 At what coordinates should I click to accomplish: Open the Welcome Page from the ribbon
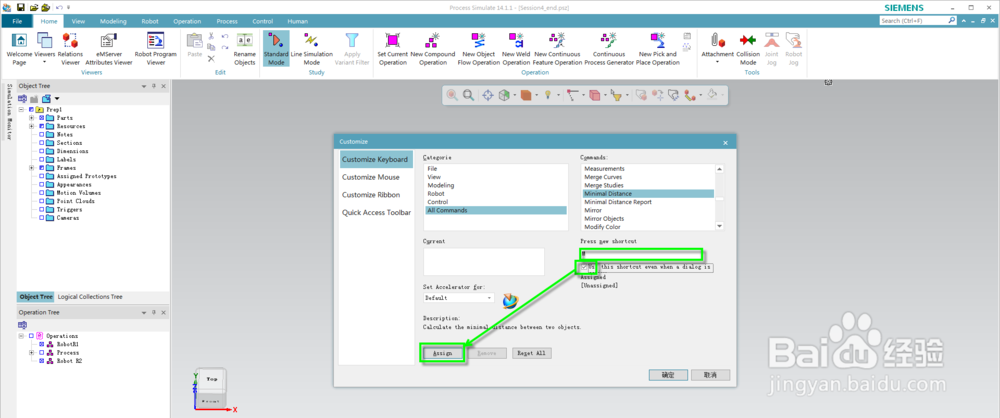point(19,49)
